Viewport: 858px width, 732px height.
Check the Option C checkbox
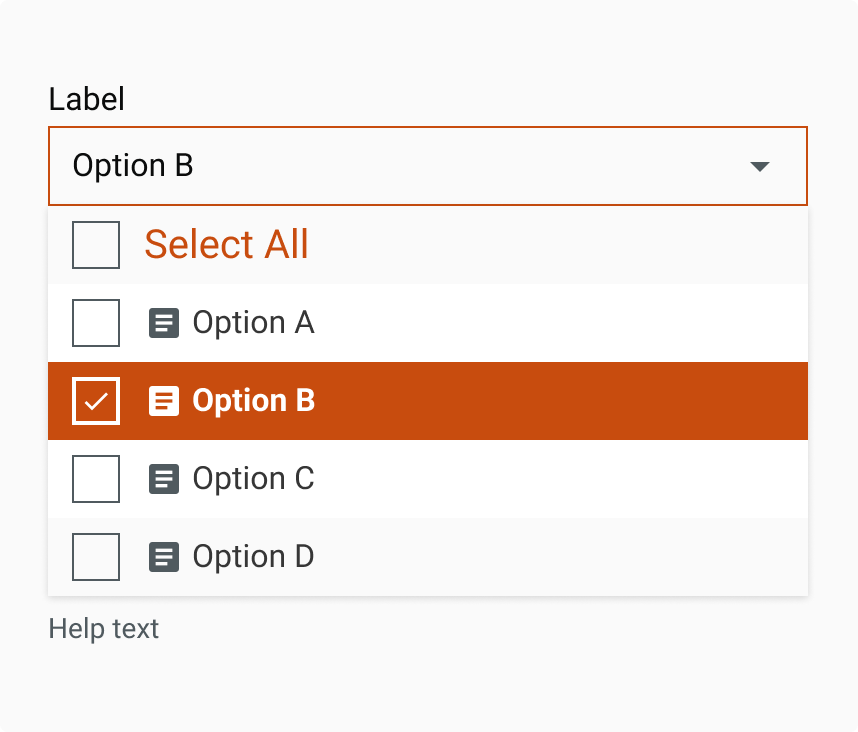pyautogui.click(x=96, y=479)
